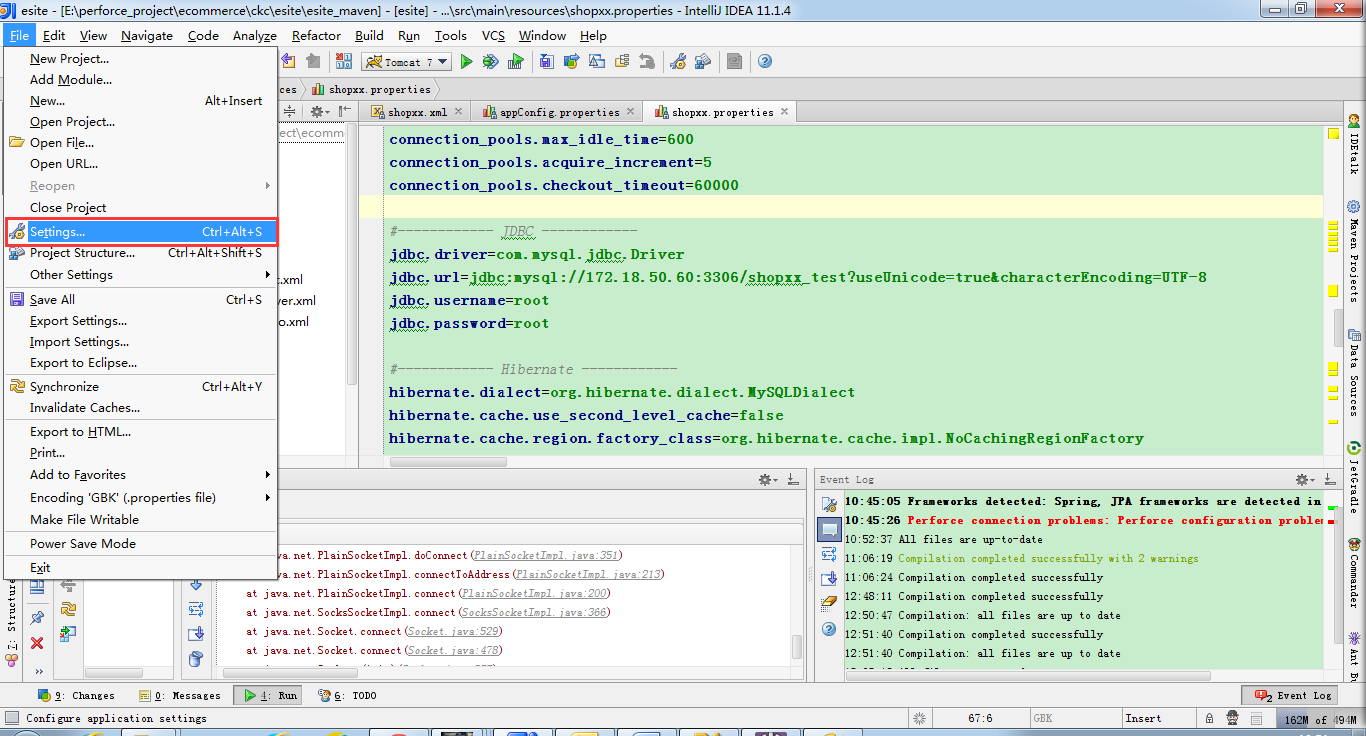1366x736 pixels.
Task: Toggle balloon notifications in the Event Log
Action: (829, 530)
